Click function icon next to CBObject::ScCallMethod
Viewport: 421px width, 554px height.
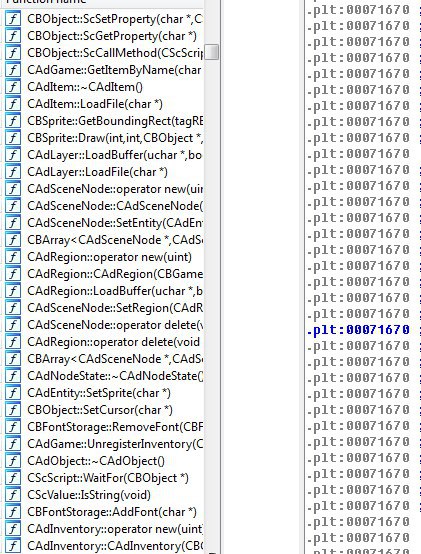[13, 53]
